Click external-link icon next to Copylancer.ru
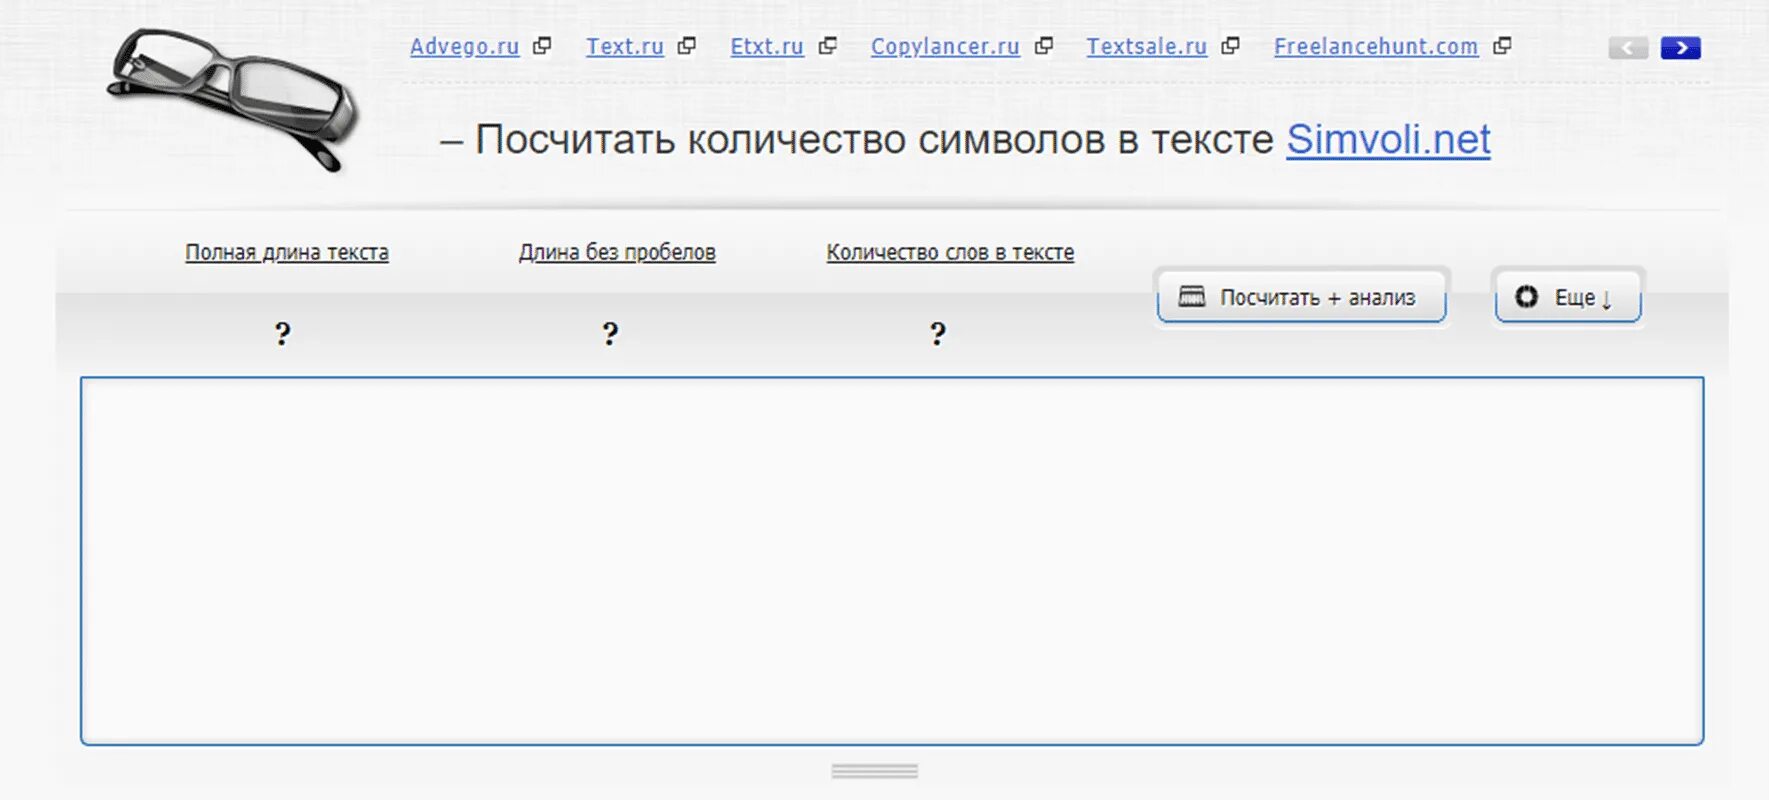 [1043, 46]
